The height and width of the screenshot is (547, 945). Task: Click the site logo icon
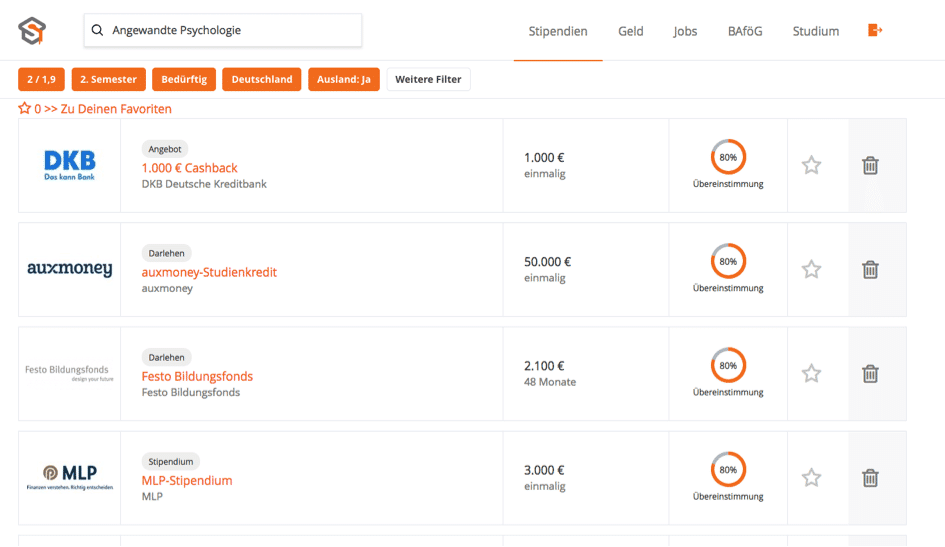click(x=32, y=31)
